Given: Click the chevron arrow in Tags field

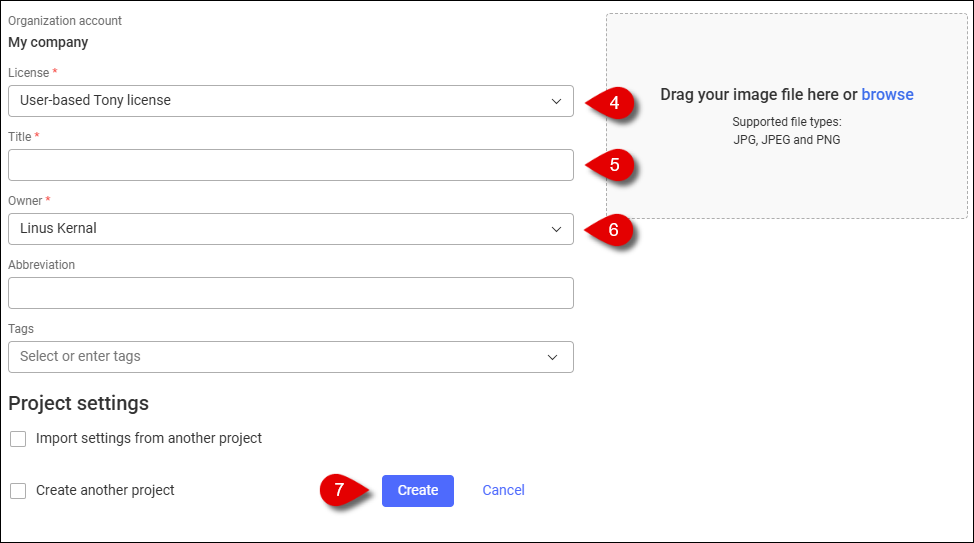Looking at the screenshot, I should click(x=552, y=357).
